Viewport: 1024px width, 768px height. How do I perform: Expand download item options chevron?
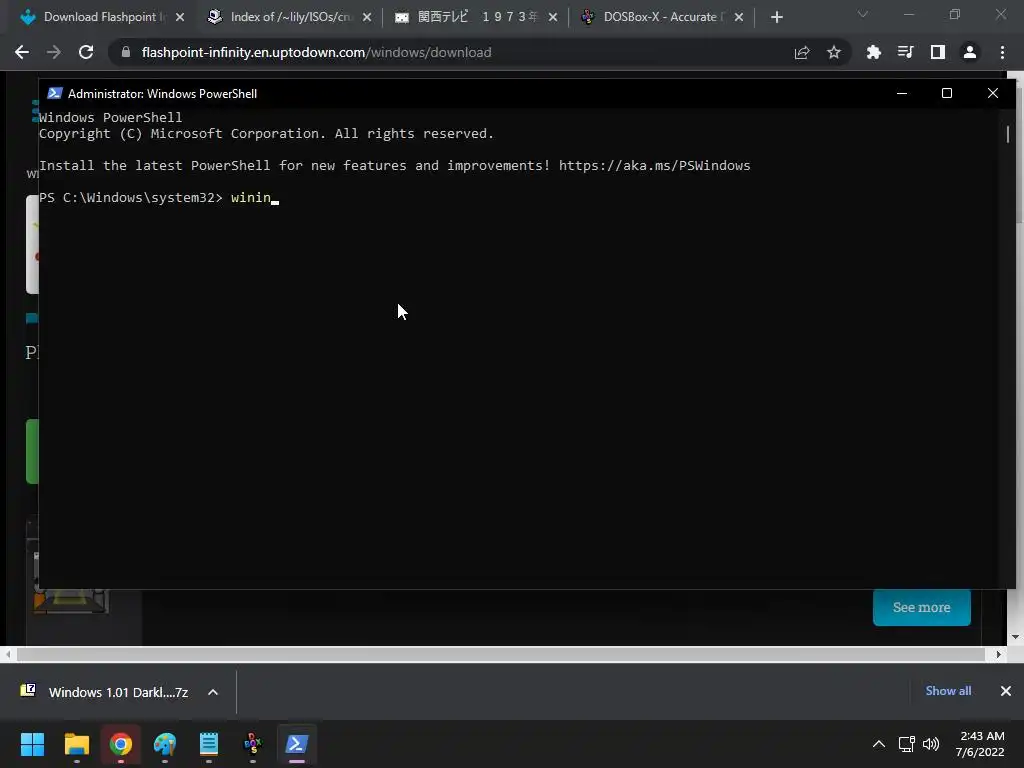pos(213,692)
